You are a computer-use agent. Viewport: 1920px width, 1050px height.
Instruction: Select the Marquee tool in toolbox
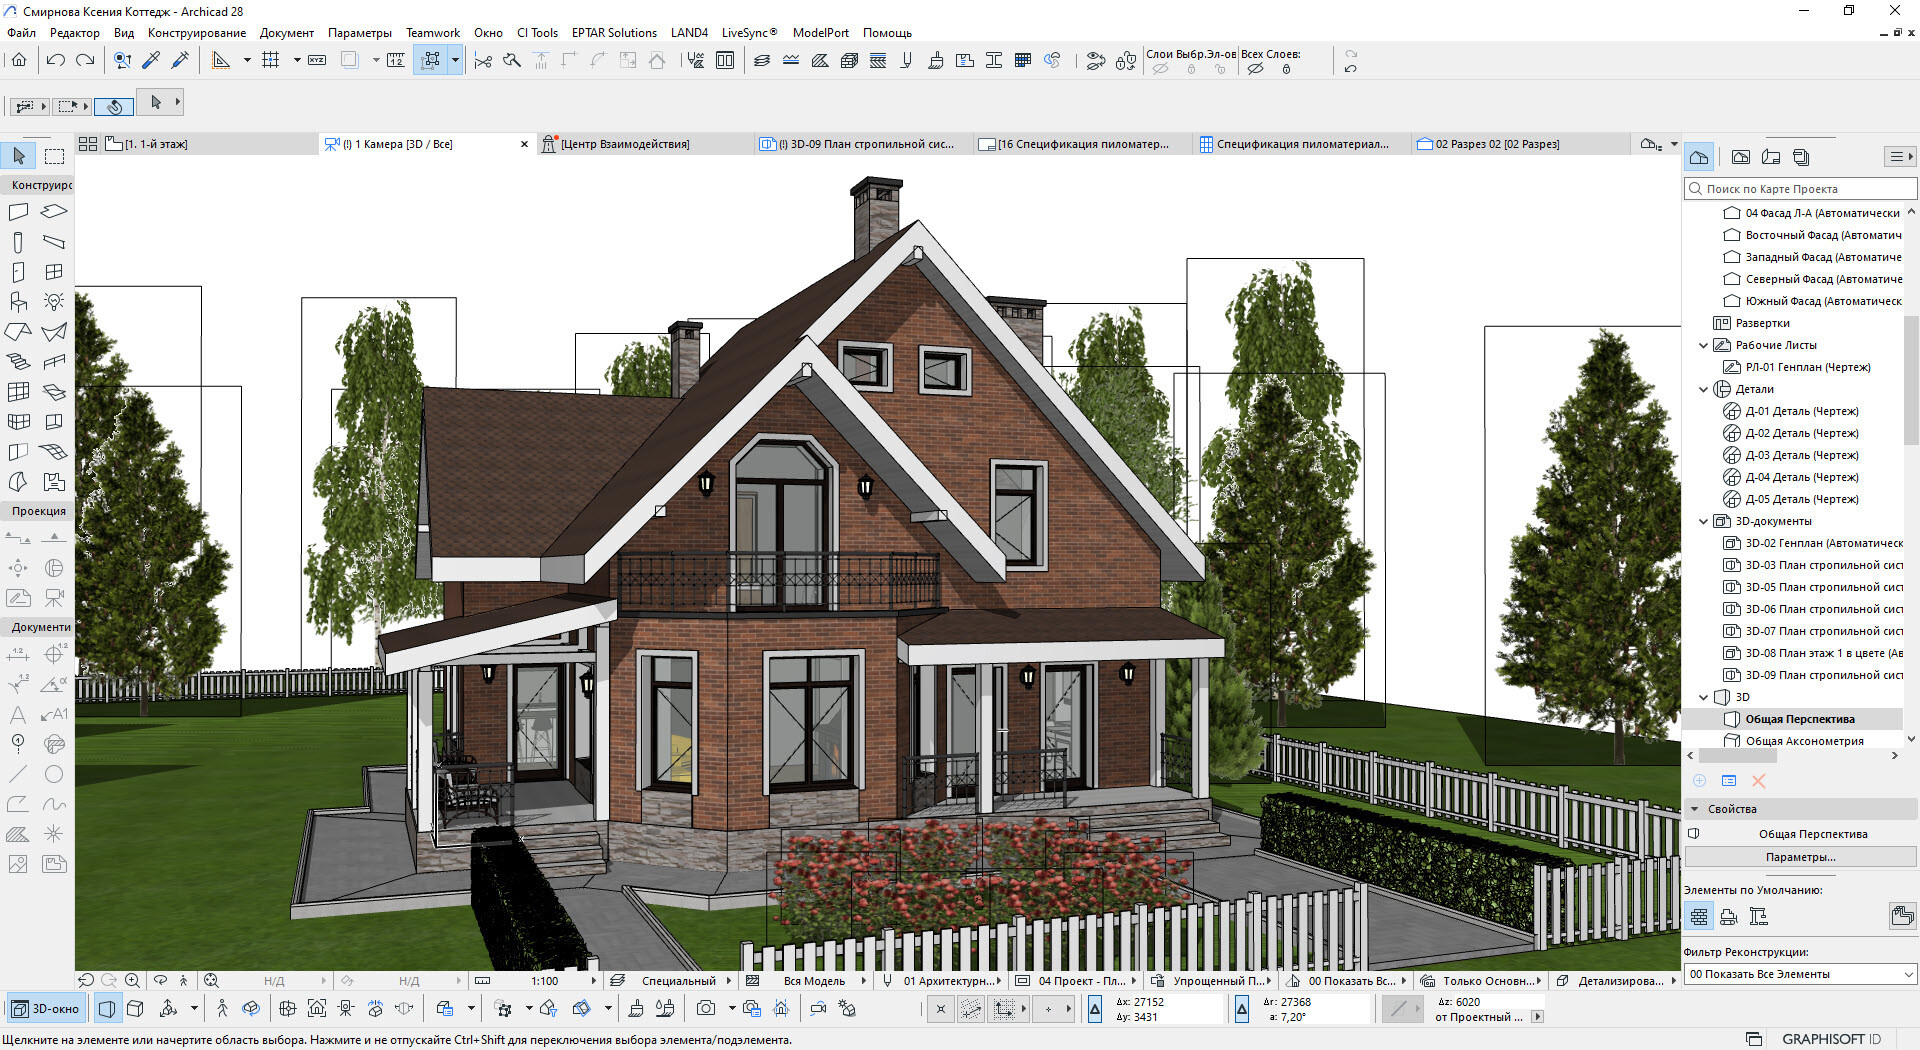pos(54,156)
